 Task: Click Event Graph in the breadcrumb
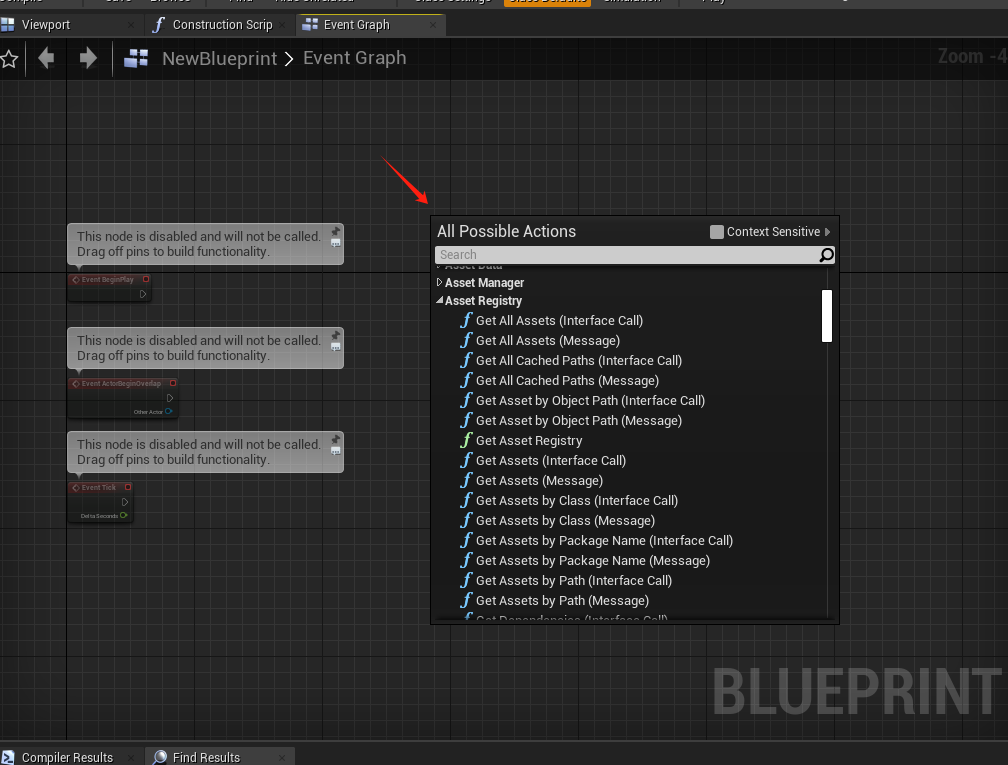tap(354, 58)
